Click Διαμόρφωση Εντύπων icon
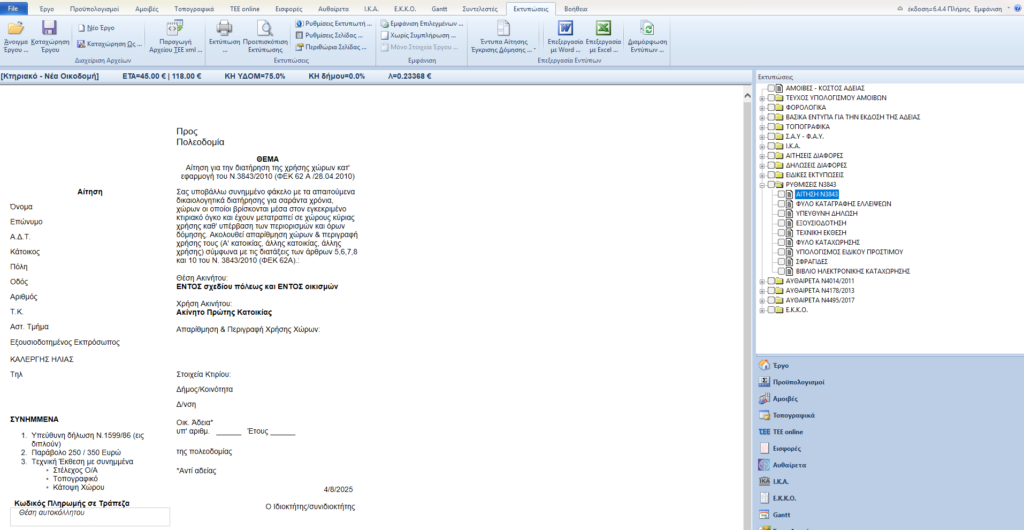This screenshot has height=530, width=1024. point(647,32)
